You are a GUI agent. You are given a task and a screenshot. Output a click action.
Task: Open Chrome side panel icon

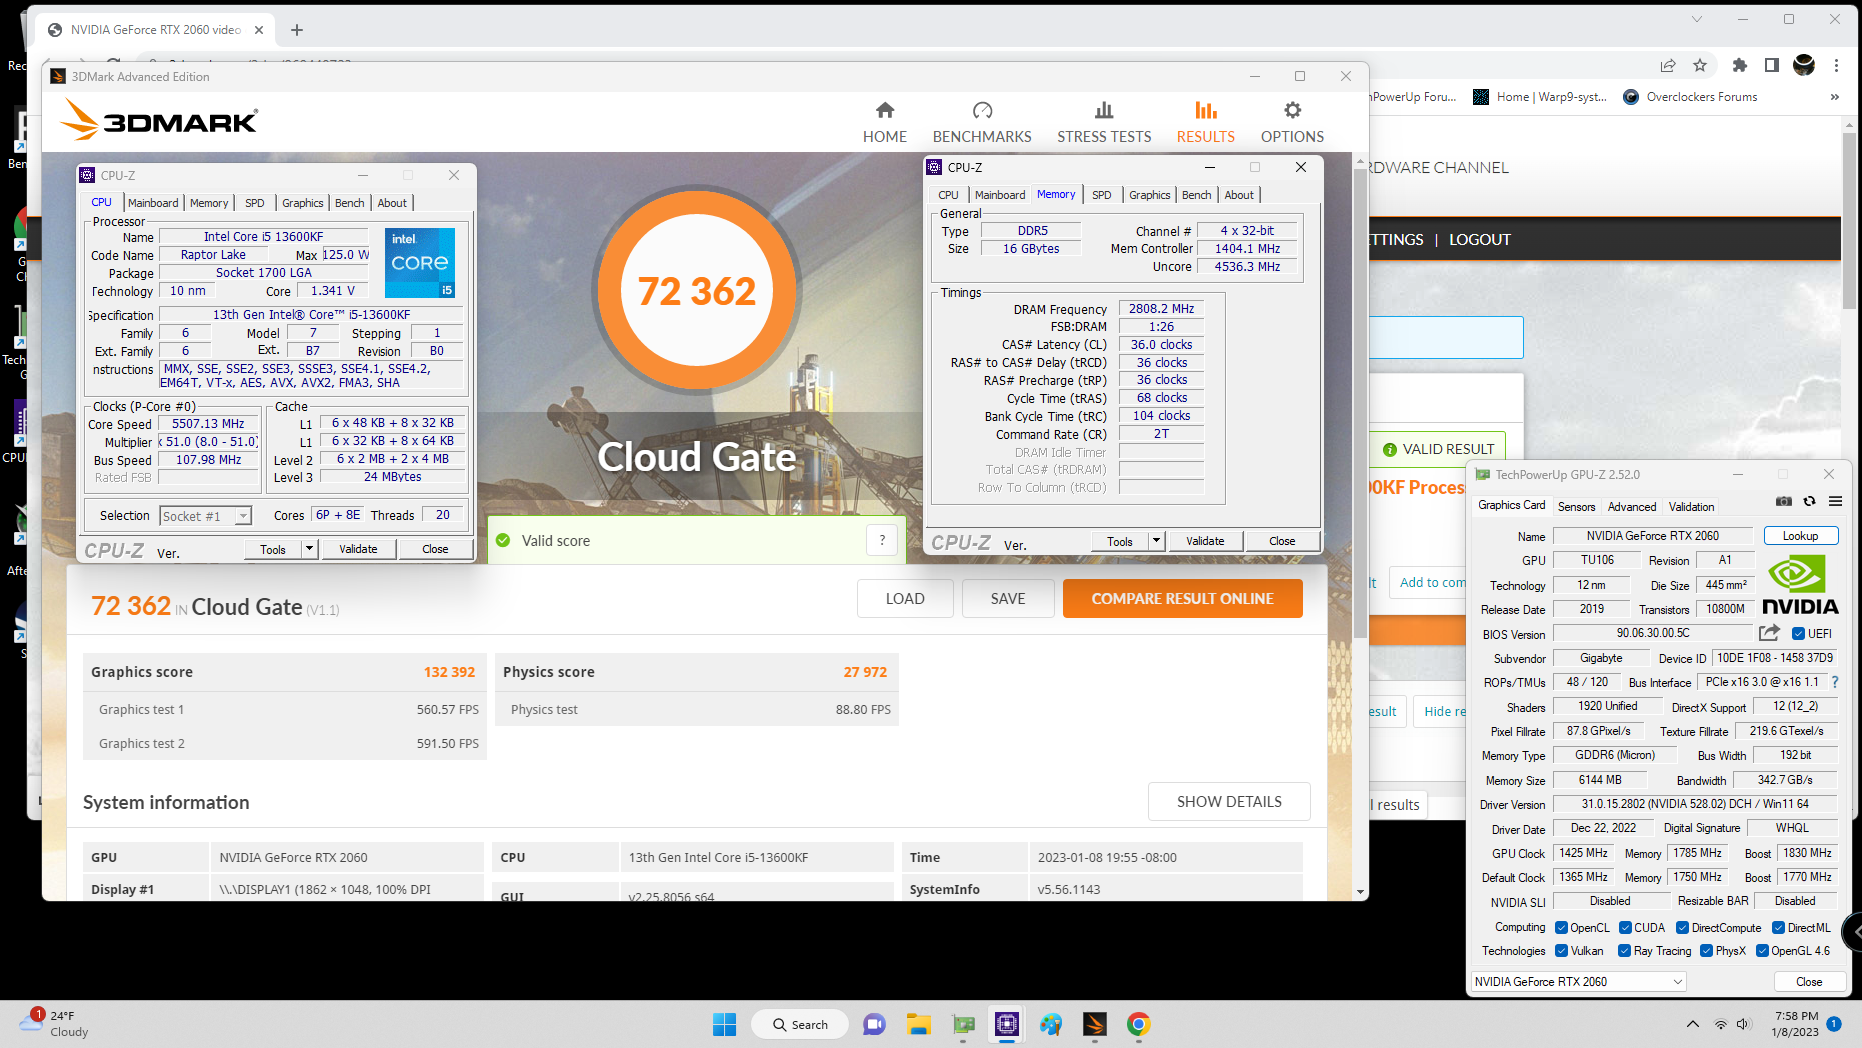point(1772,65)
